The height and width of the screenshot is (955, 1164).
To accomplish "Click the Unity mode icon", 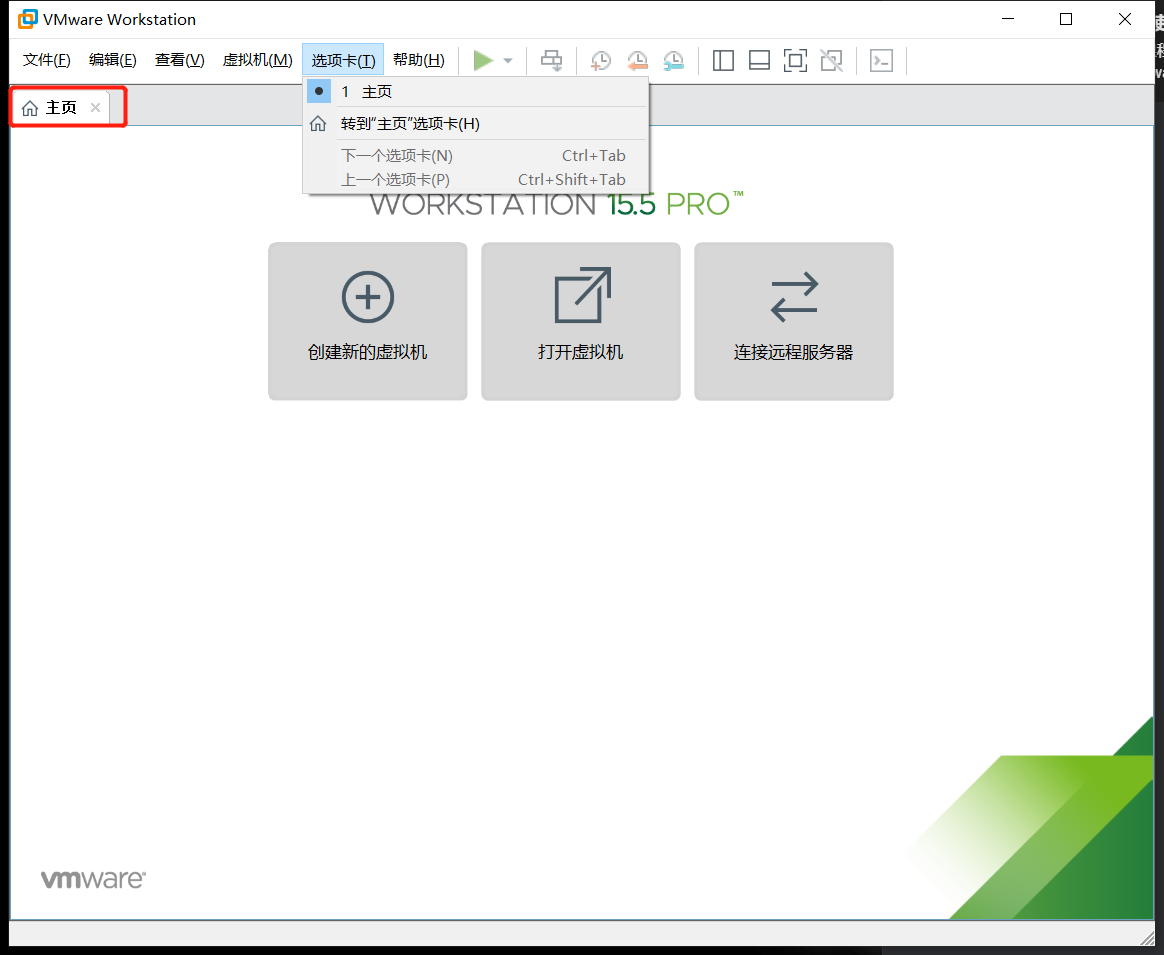I will [x=831, y=60].
